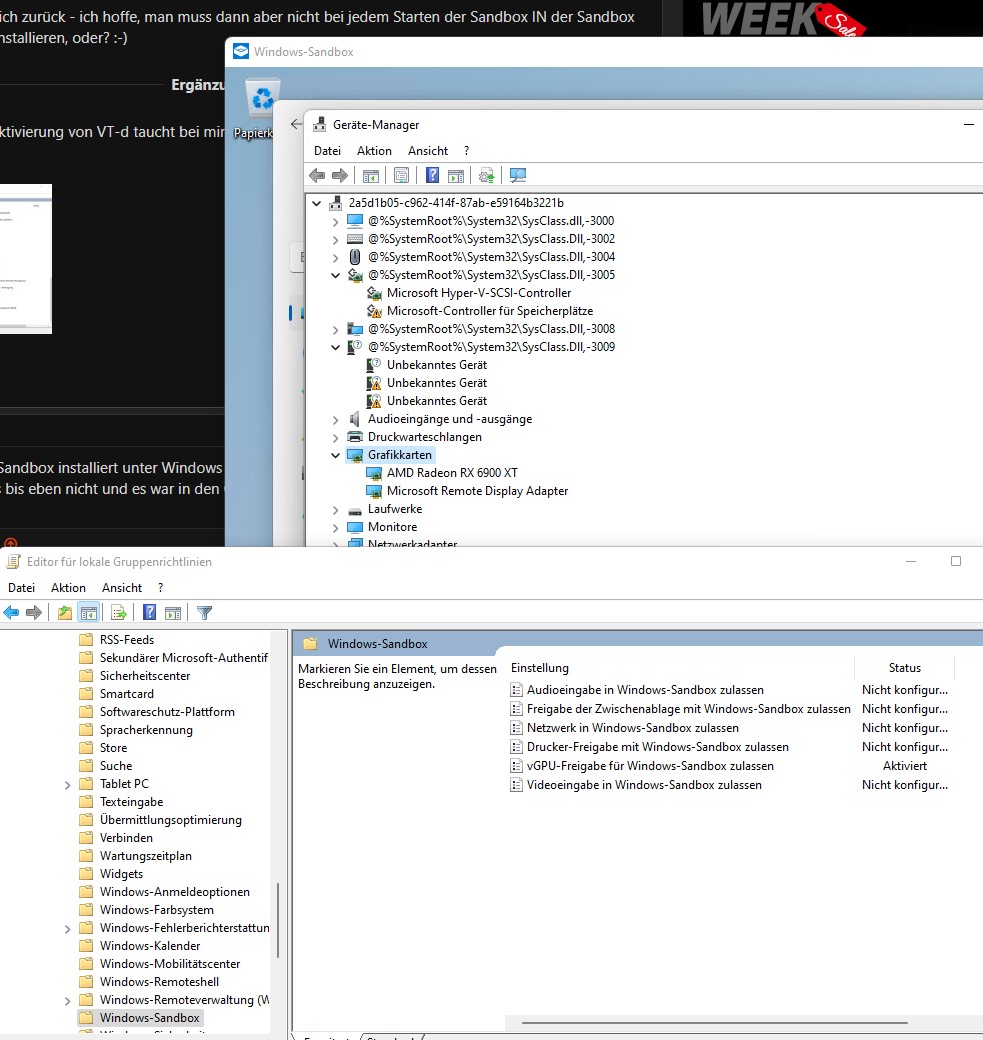The height and width of the screenshot is (1040, 983).
Task: Click back arrow left of Geräte-Manager window
Action: pos(296,124)
